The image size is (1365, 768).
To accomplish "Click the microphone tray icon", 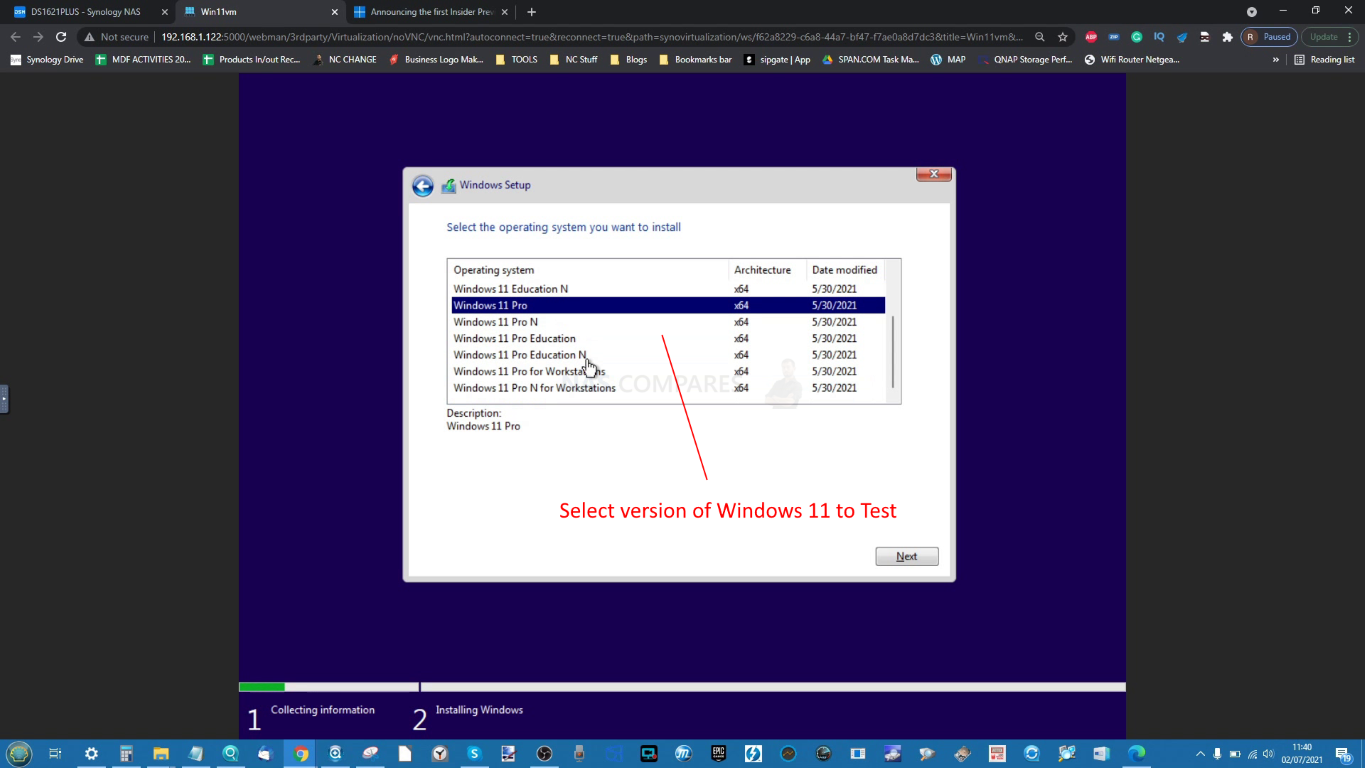I will [x=1217, y=753].
